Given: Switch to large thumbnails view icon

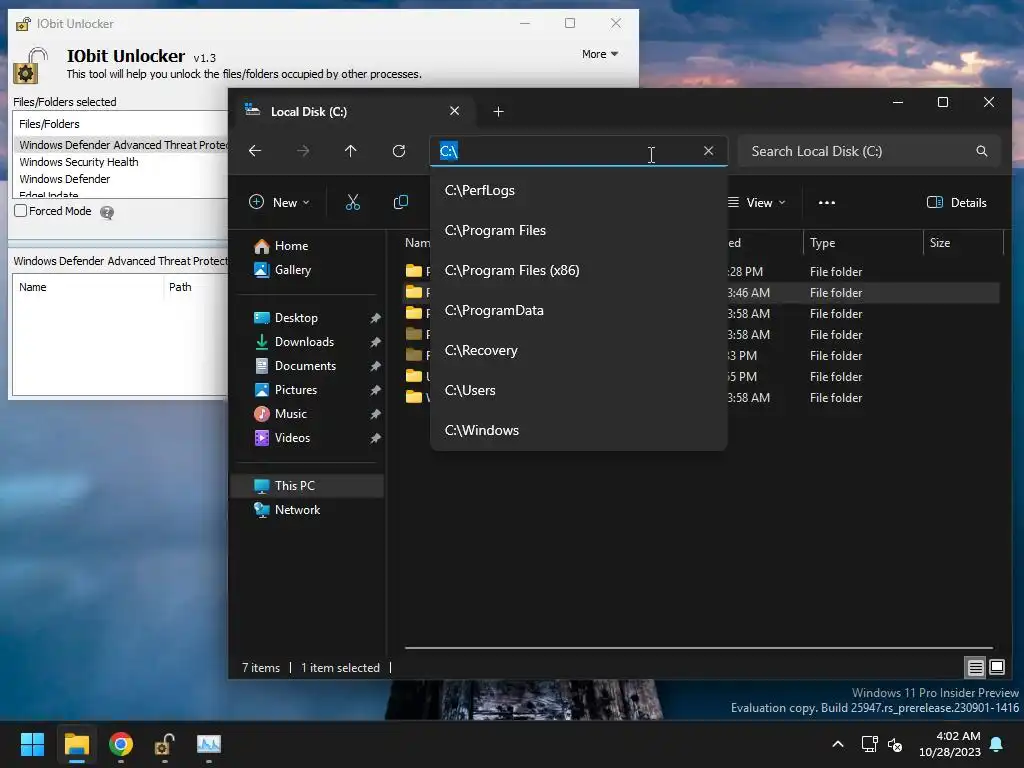Looking at the screenshot, I should pos(997,667).
